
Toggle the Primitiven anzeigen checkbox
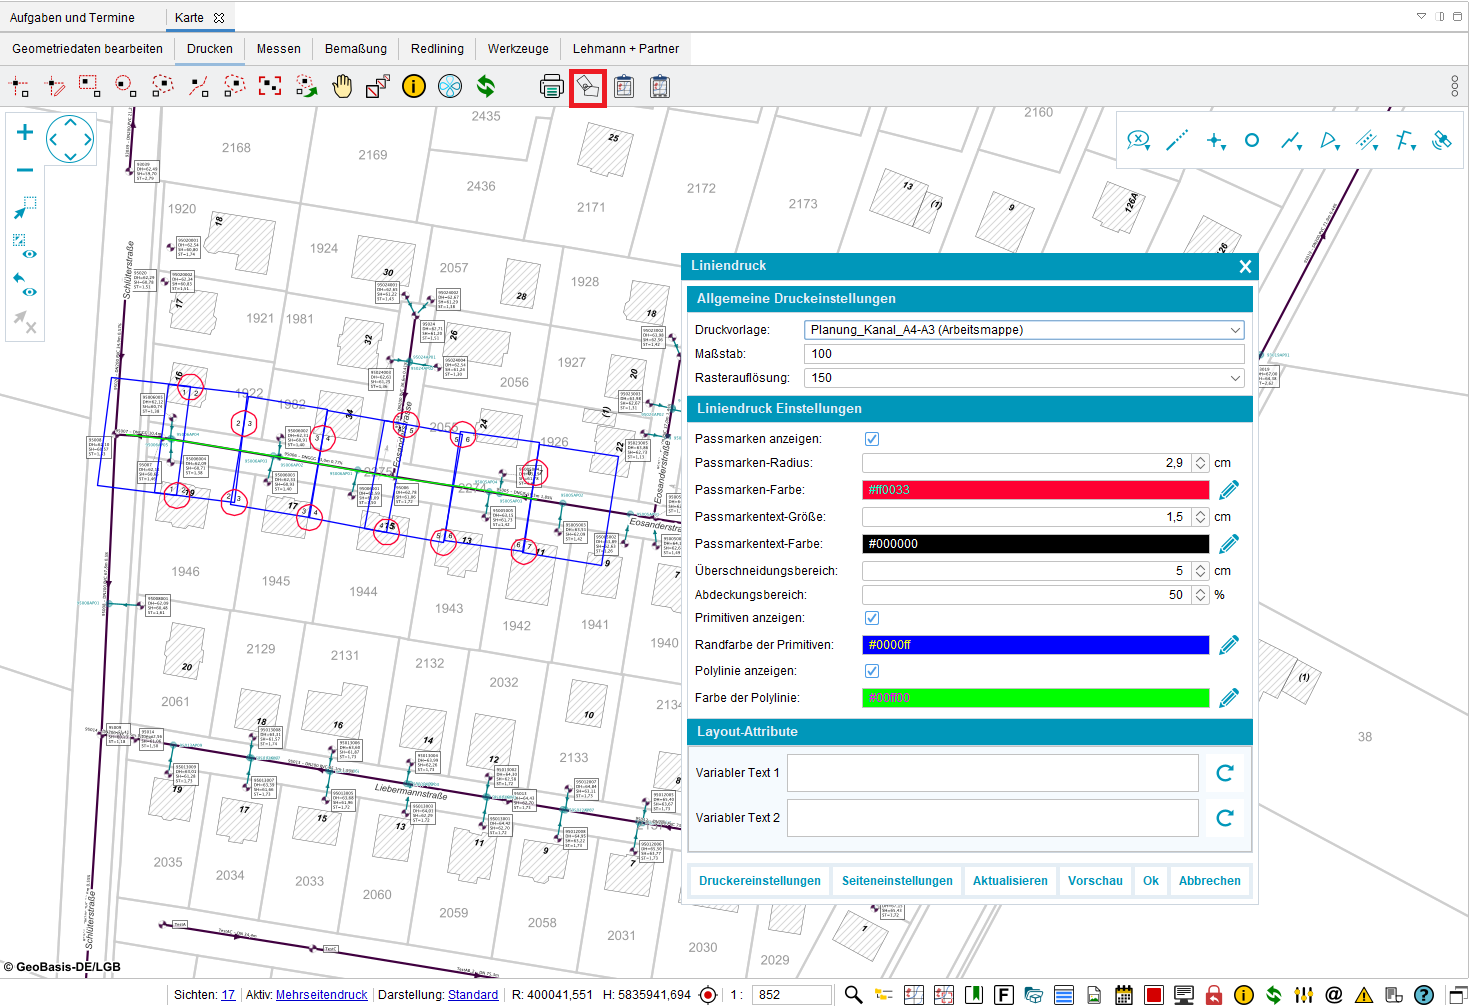click(872, 618)
